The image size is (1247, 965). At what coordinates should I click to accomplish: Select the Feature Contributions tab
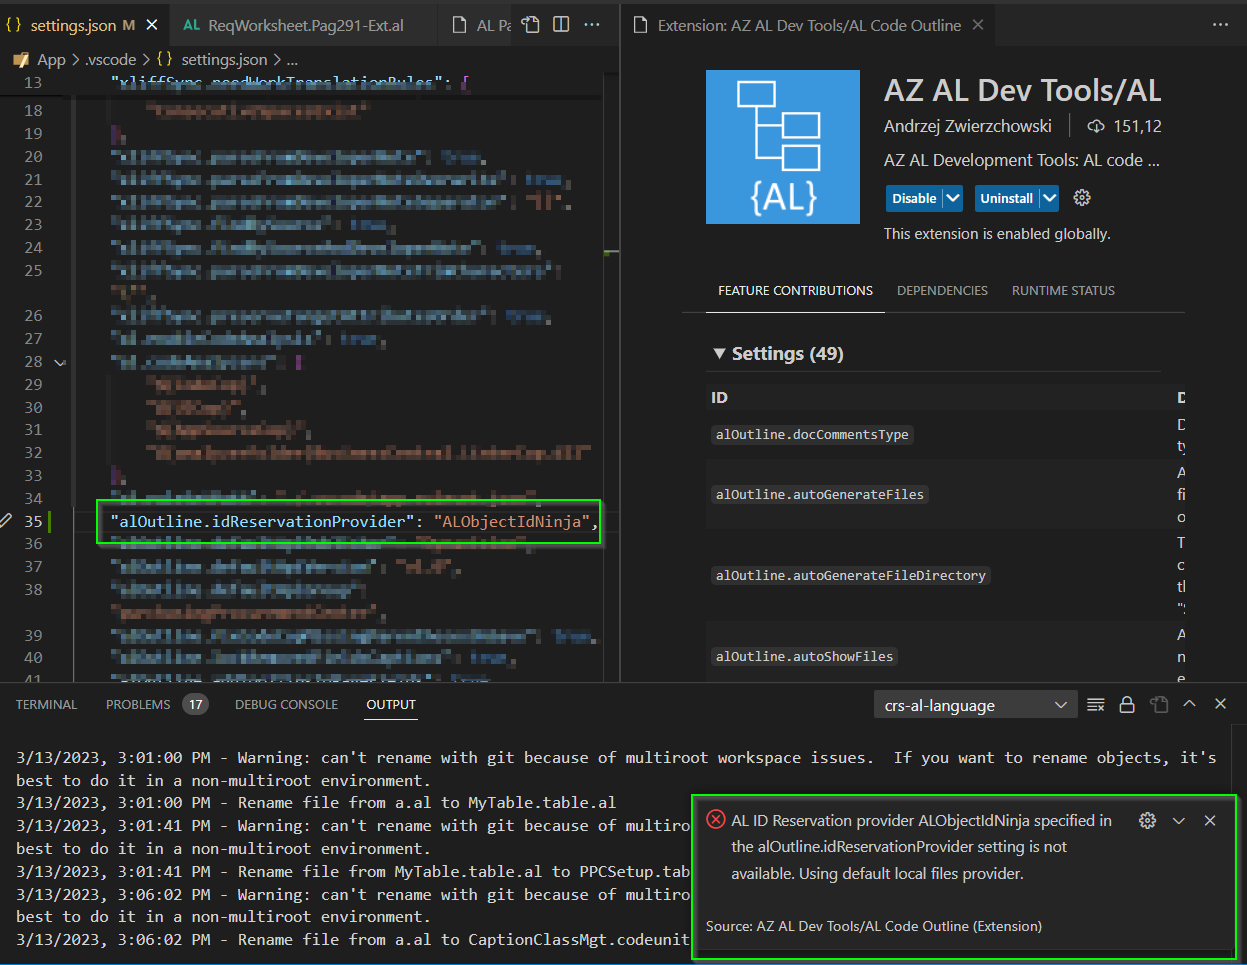[795, 290]
